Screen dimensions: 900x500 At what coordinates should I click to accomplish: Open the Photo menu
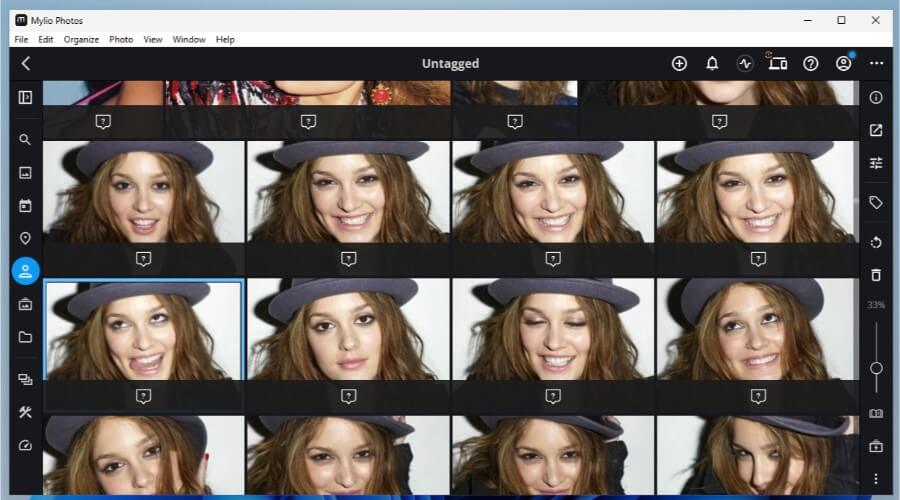coord(121,40)
